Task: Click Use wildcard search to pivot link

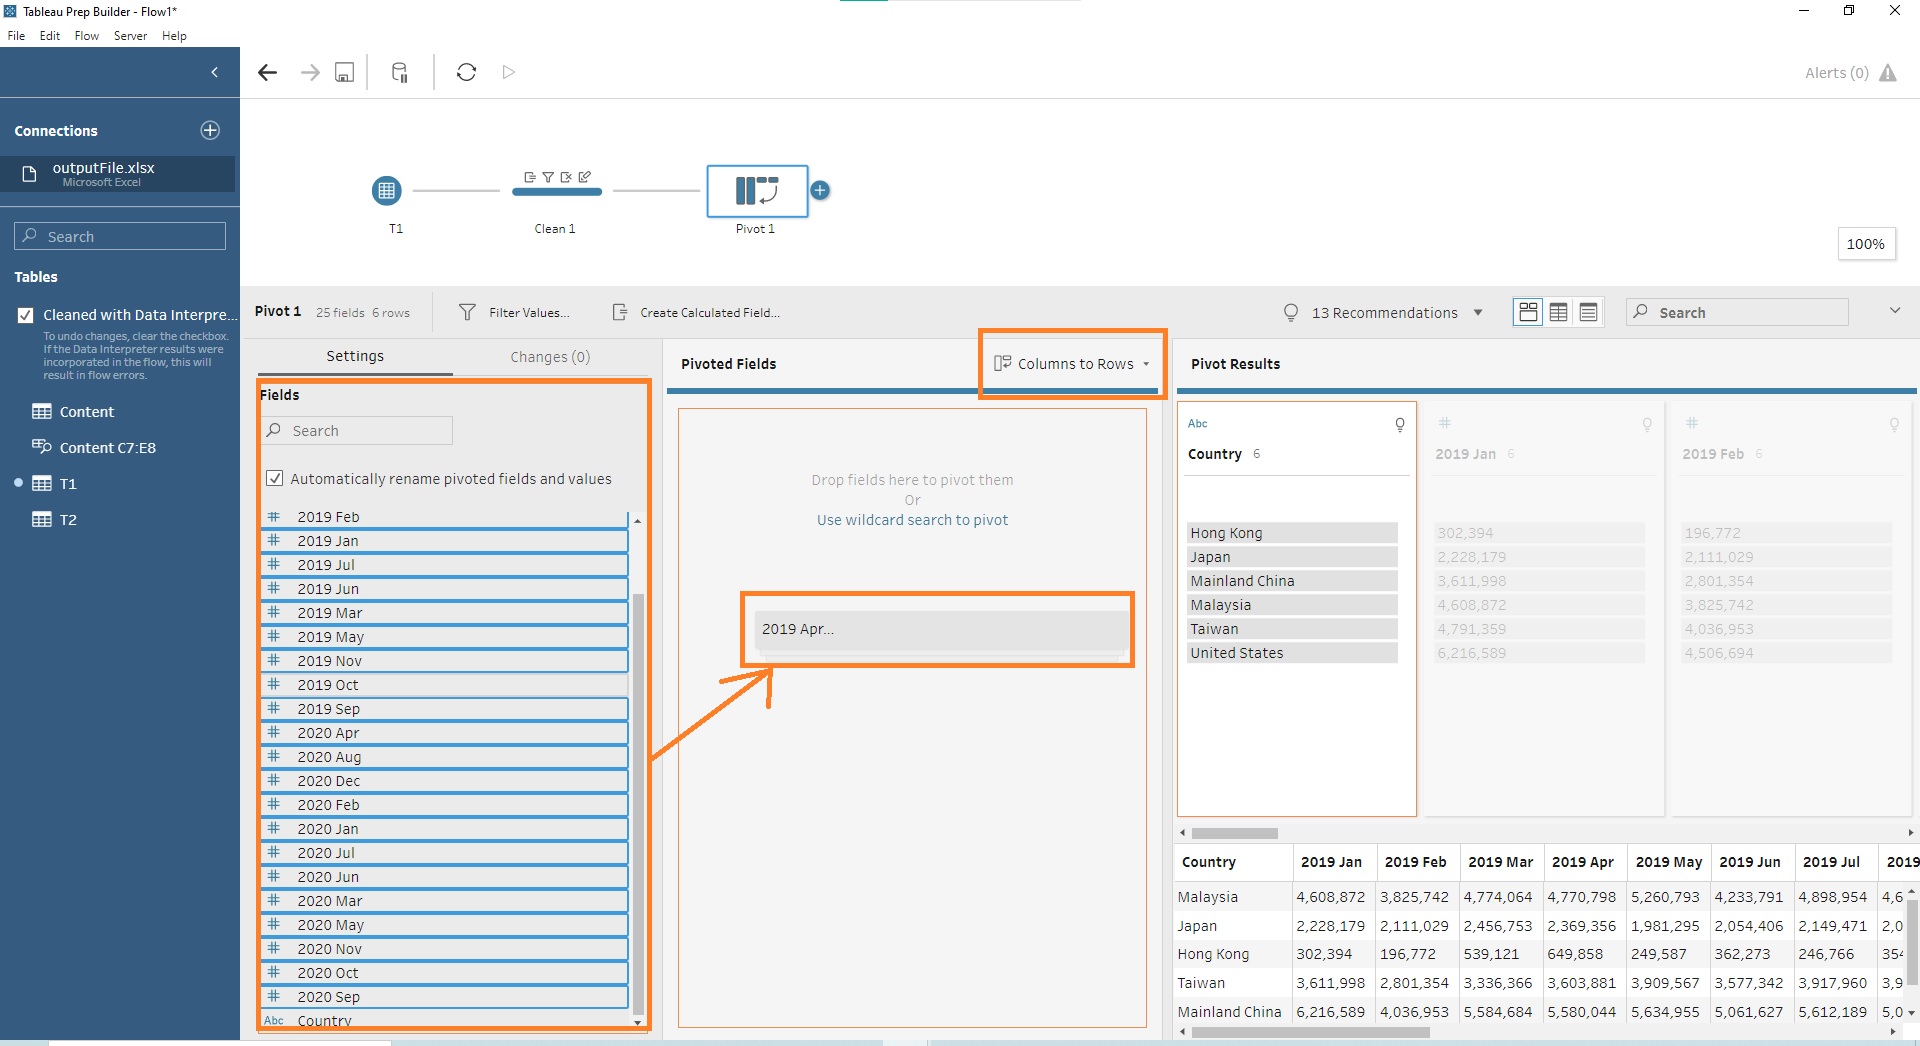Action: [x=912, y=520]
